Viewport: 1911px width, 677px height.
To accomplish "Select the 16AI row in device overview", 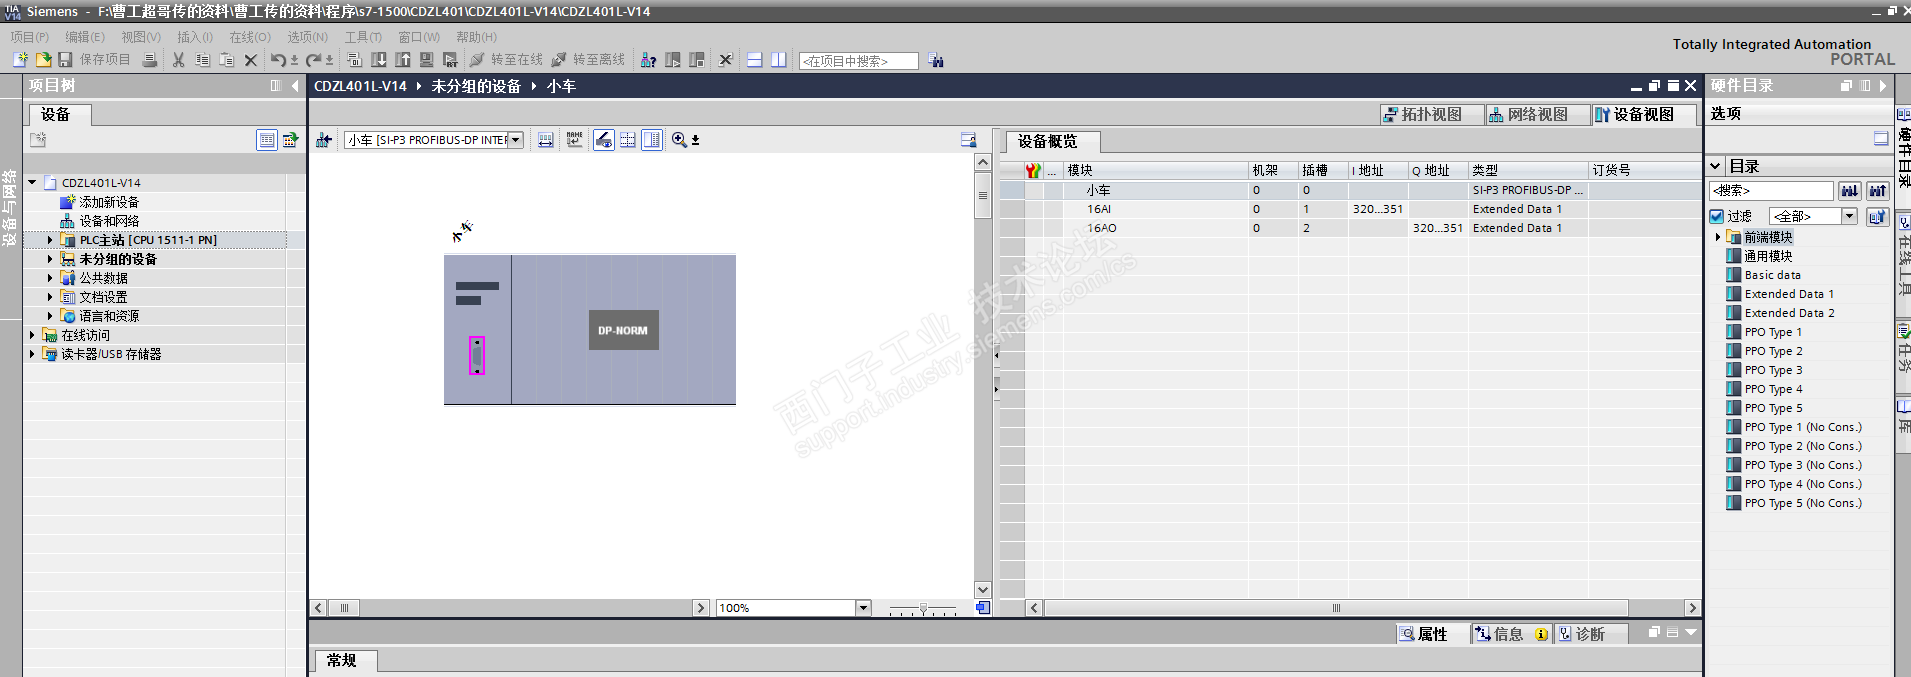I will 1350,209.
